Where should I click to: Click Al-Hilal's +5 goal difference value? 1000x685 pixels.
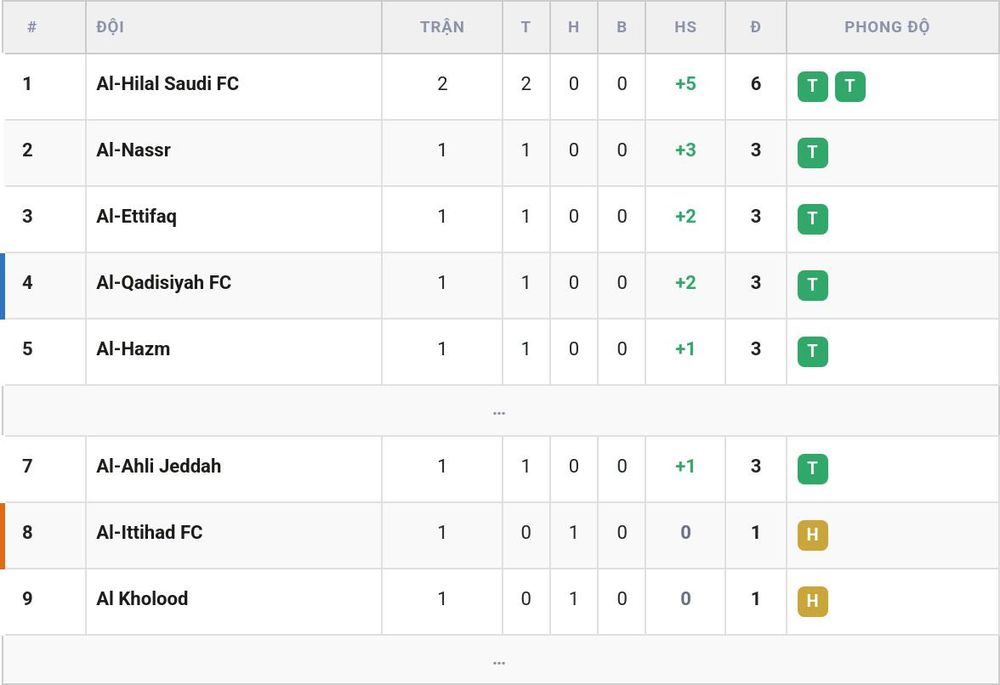(686, 84)
